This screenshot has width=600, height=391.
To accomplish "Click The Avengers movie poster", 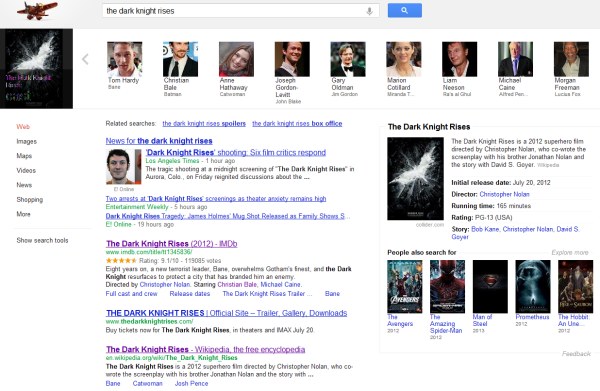I will pos(405,287).
